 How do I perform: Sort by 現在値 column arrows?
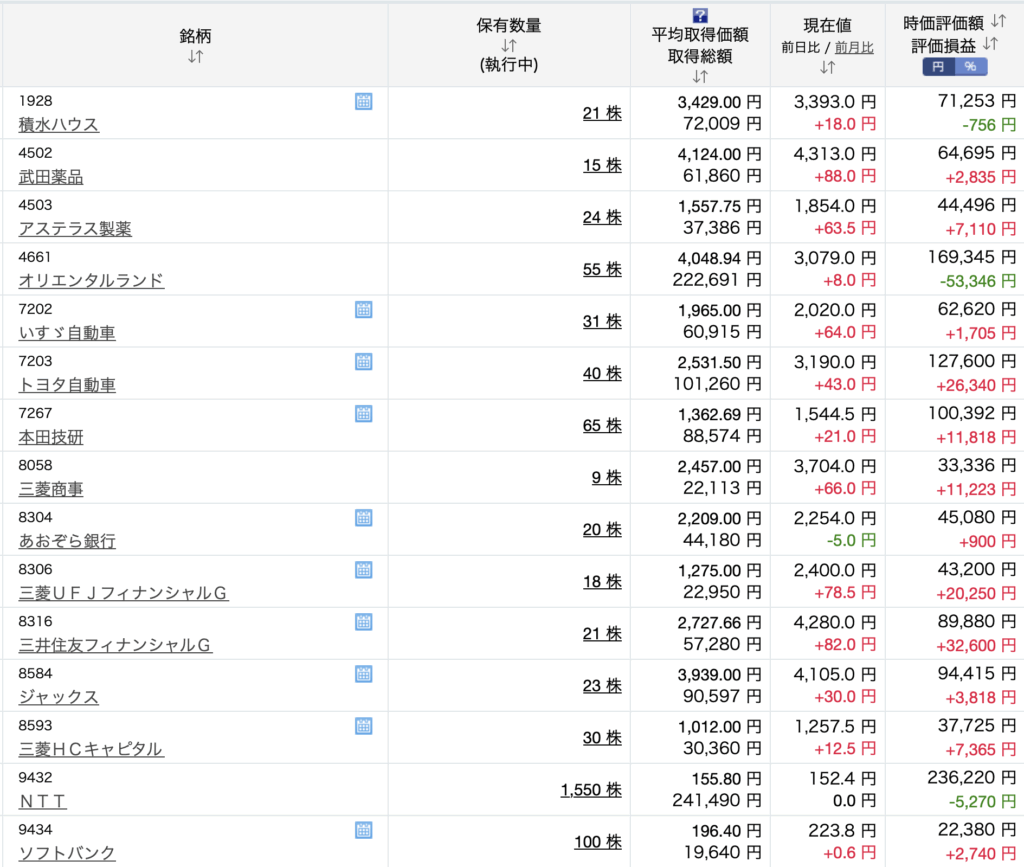pyautogui.click(x=827, y=68)
